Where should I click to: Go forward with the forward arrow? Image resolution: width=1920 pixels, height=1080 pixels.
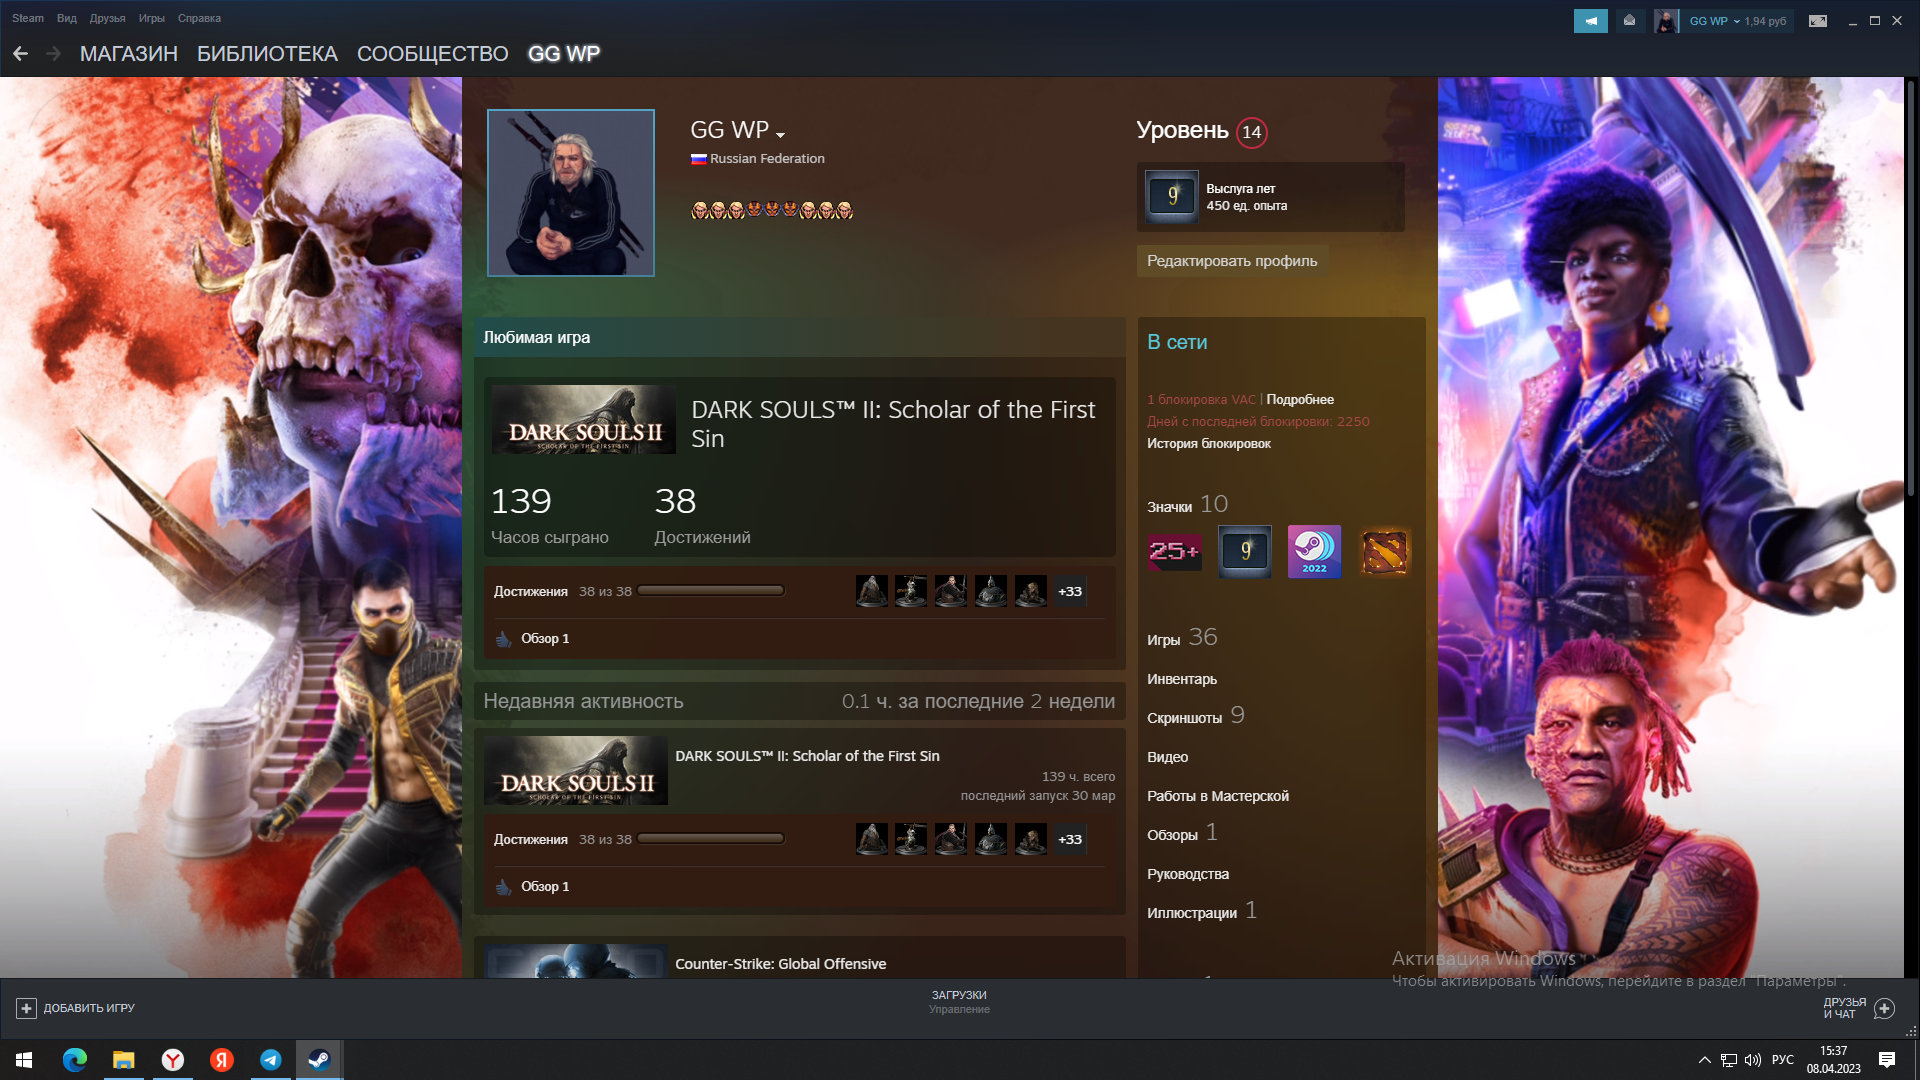pyautogui.click(x=54, y=54)
